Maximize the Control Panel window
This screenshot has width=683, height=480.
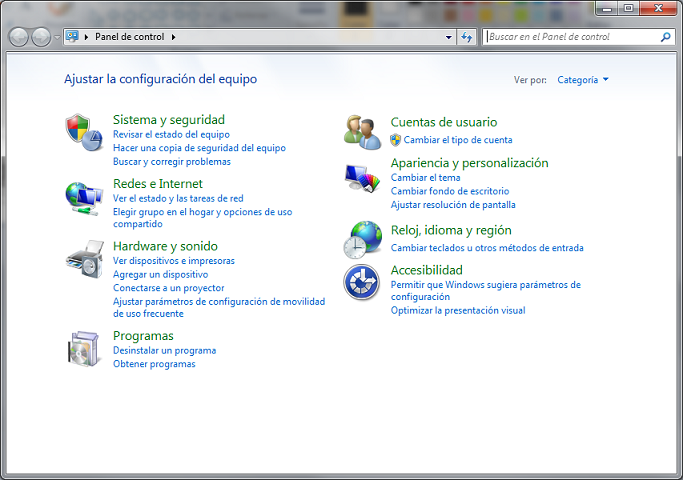[628, 8]
